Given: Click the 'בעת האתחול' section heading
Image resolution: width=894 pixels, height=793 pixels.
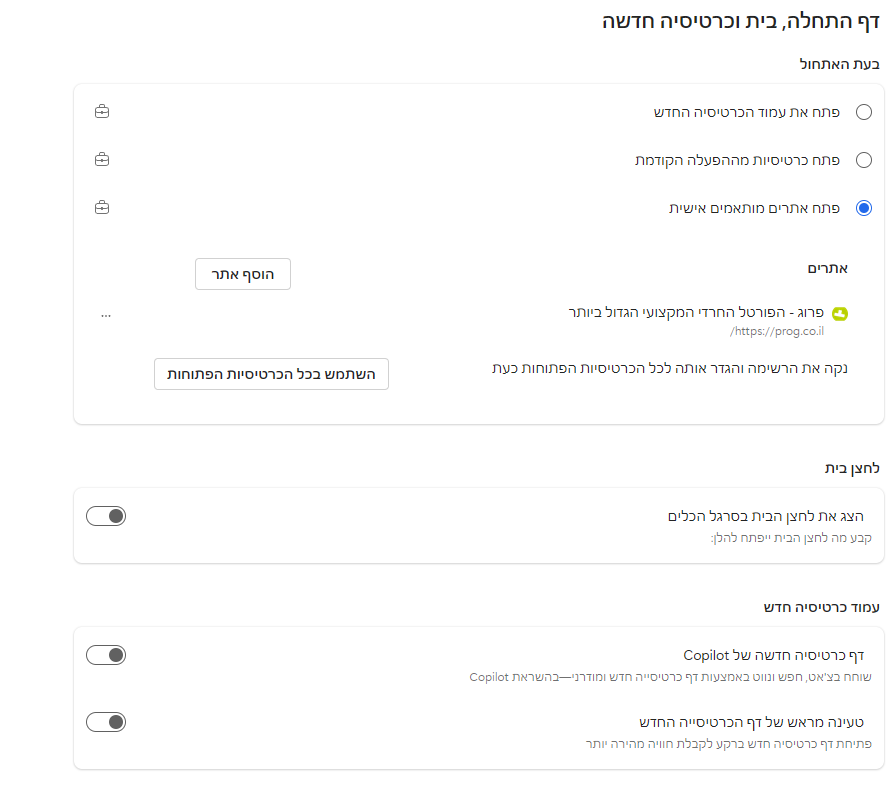Looking at the screenshot, I should coord(839,64).
